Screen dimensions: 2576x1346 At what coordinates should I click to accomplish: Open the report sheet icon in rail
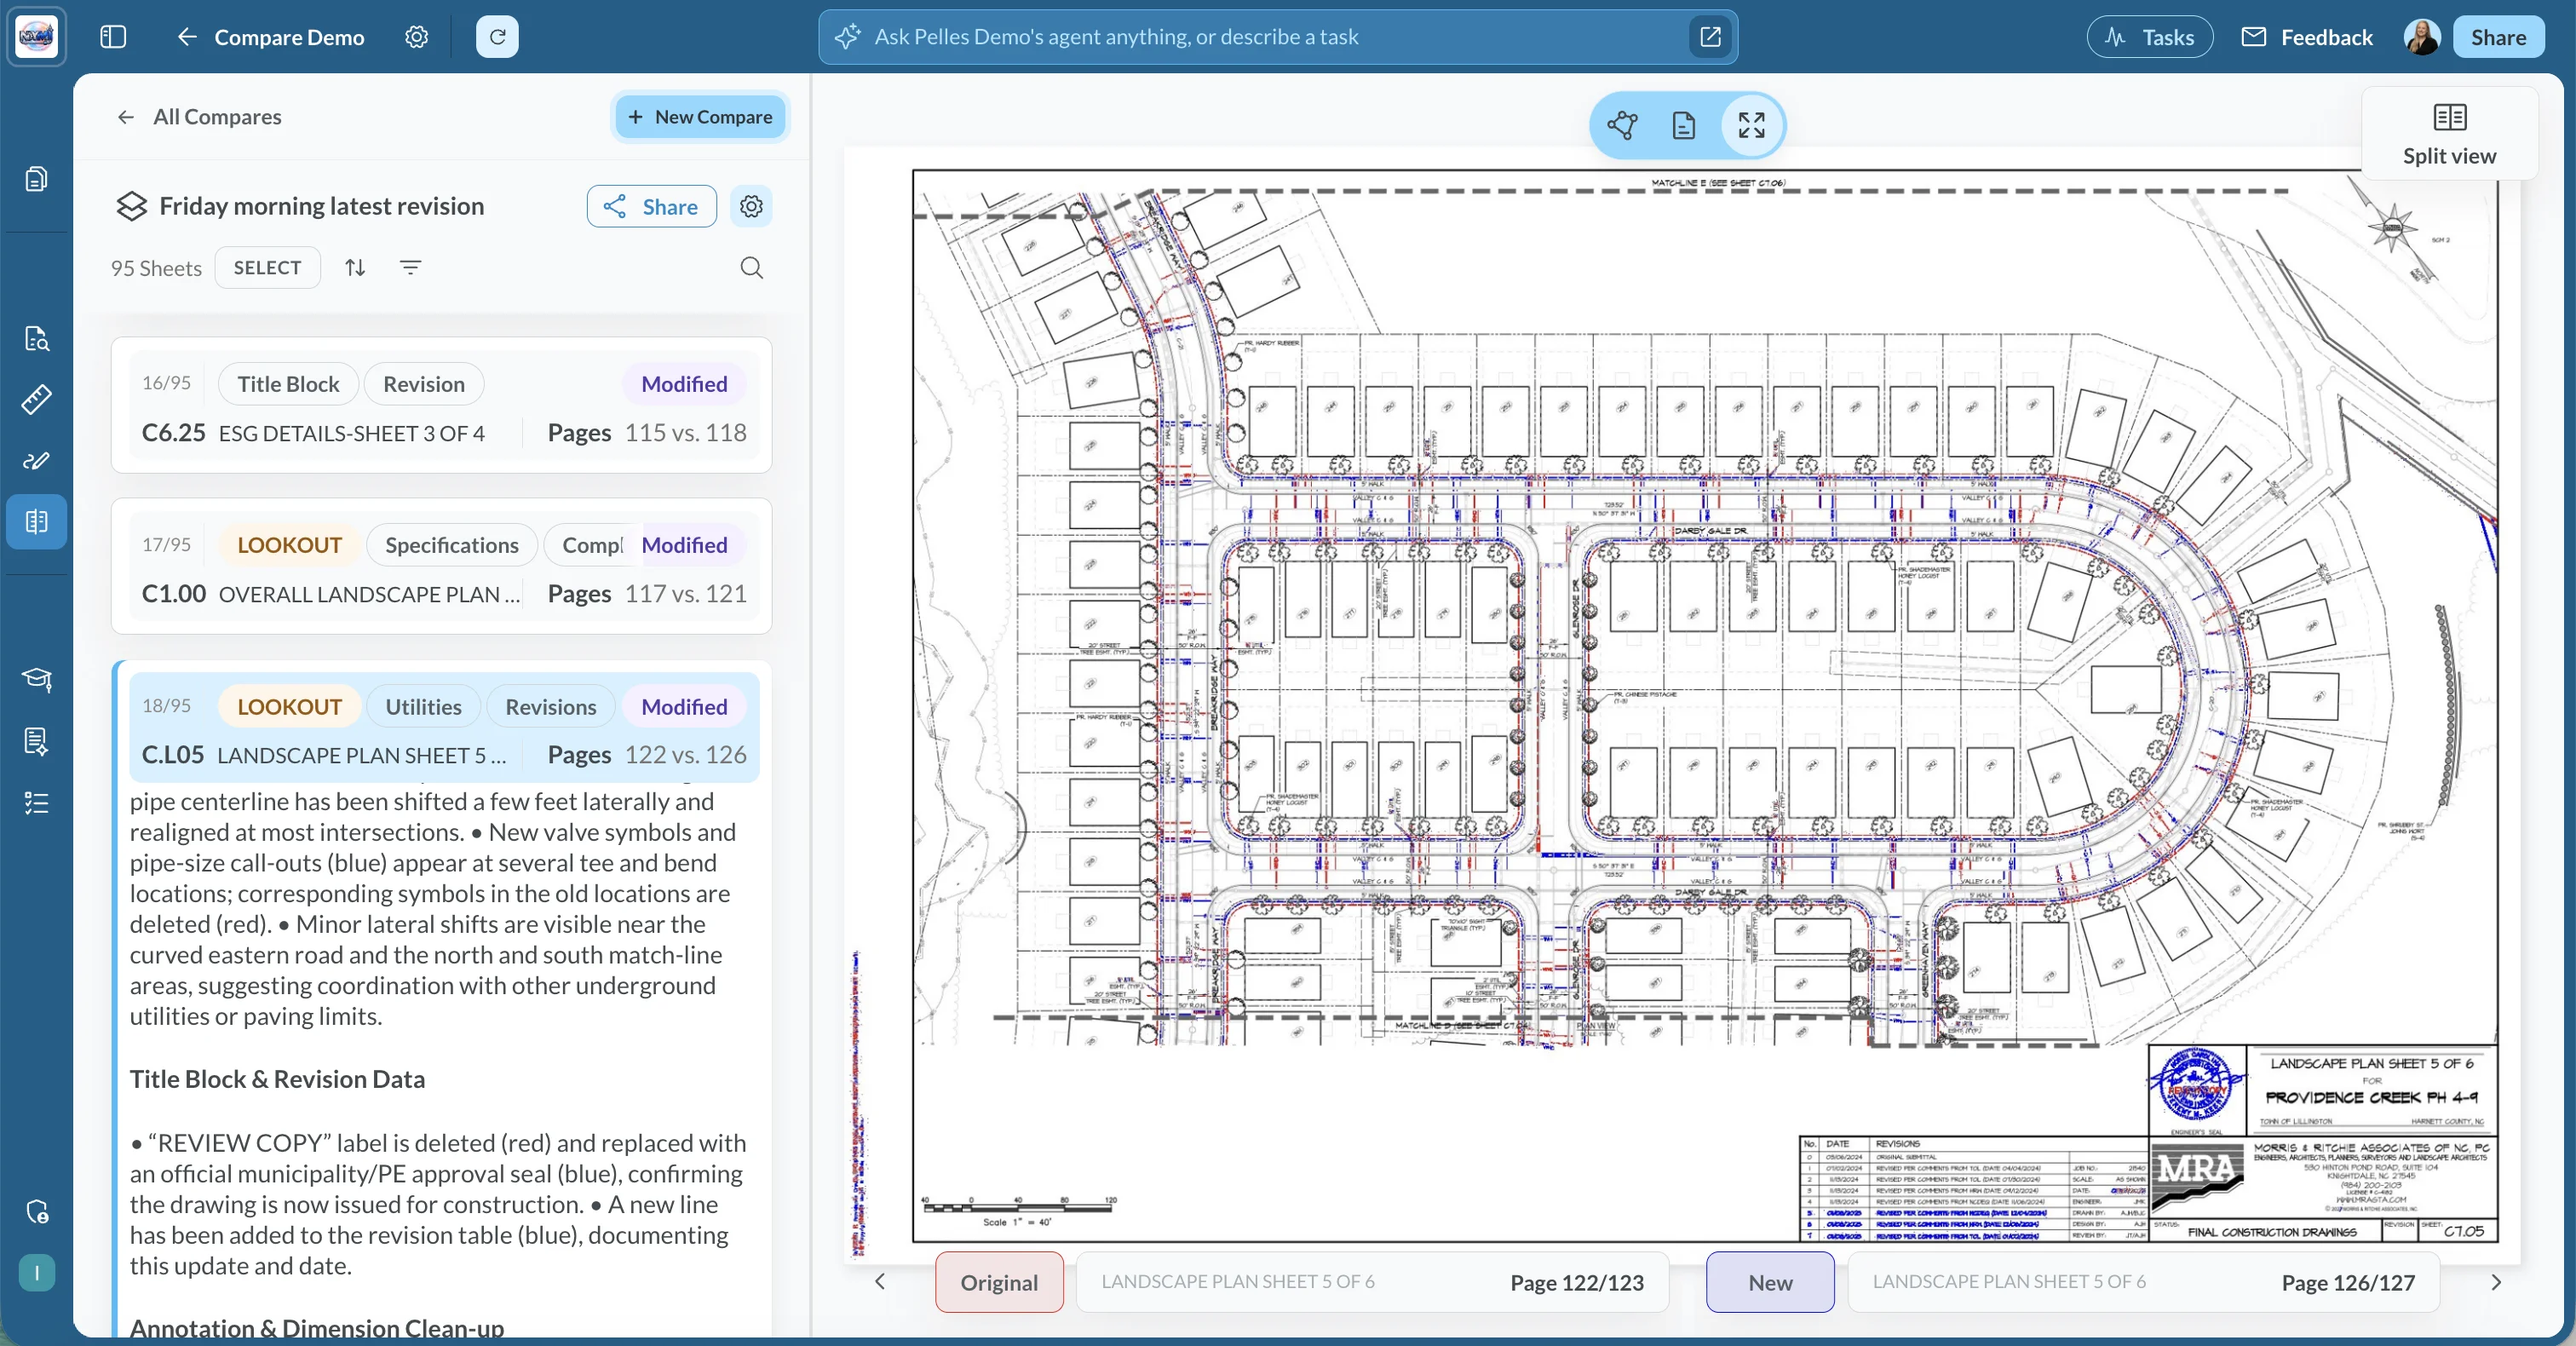coord(37,741)
